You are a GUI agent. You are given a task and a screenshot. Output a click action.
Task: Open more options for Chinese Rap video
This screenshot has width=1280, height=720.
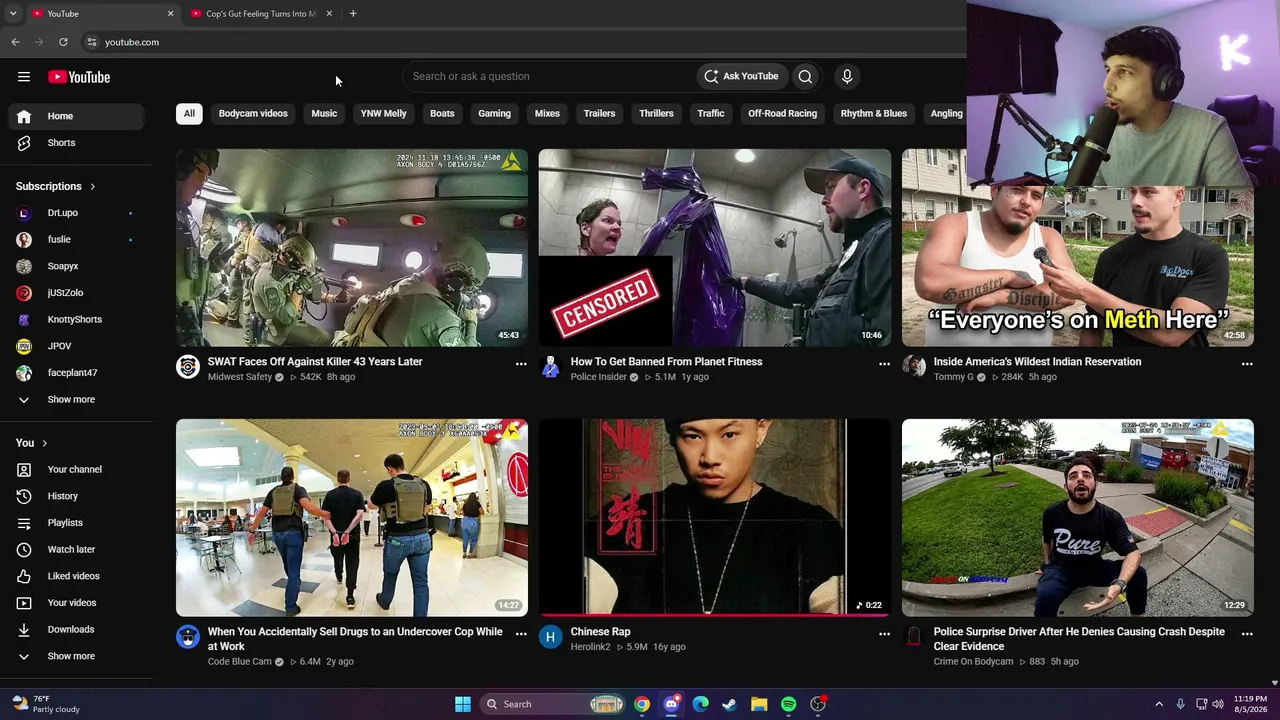click(884, 634)
